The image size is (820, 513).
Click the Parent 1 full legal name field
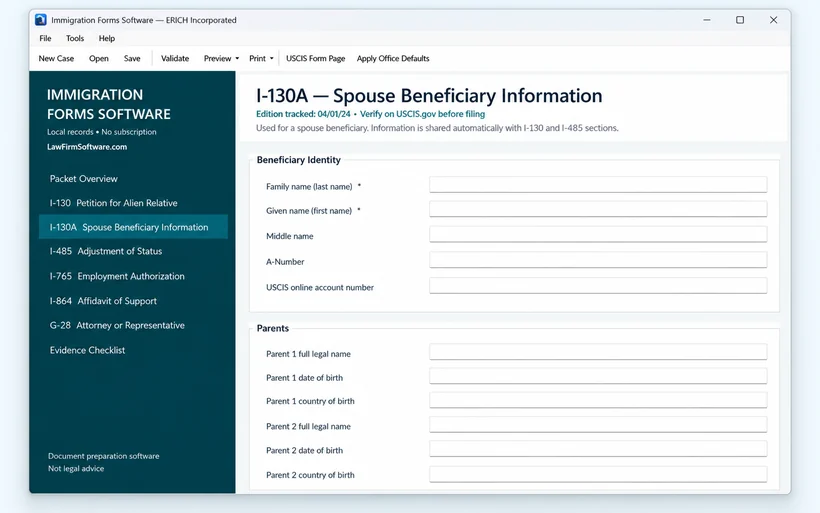598,352
